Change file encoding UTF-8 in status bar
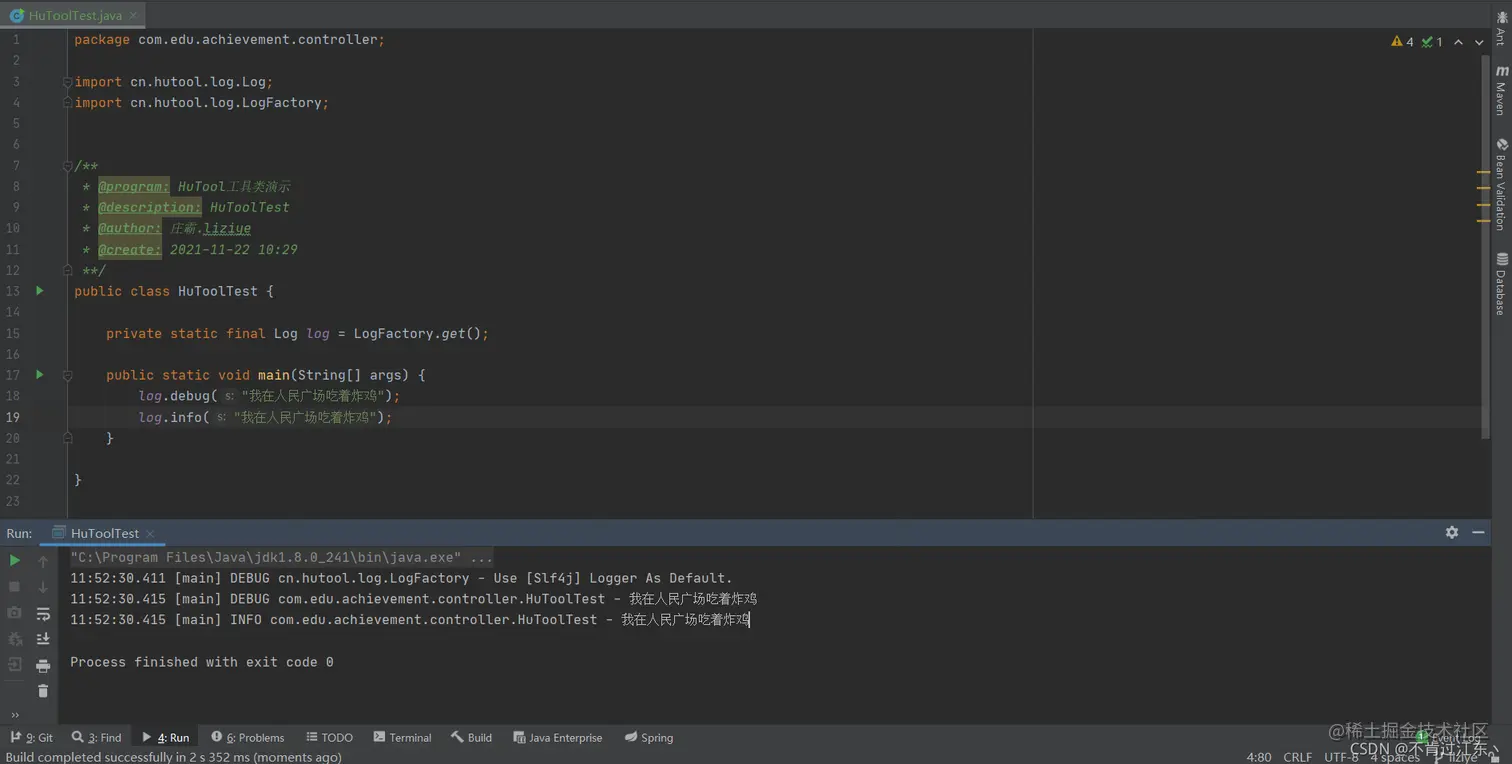This screenshot has width=1512, height=764. tap(1341, 757)
